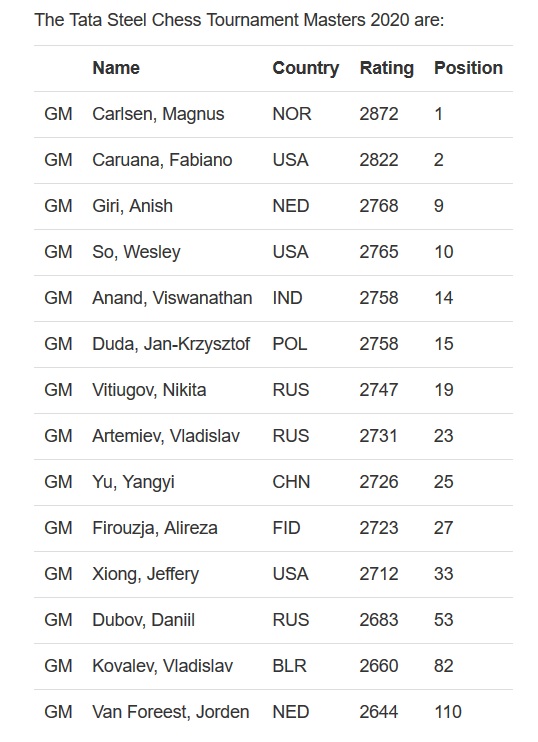Click FID country code cell

286,528
